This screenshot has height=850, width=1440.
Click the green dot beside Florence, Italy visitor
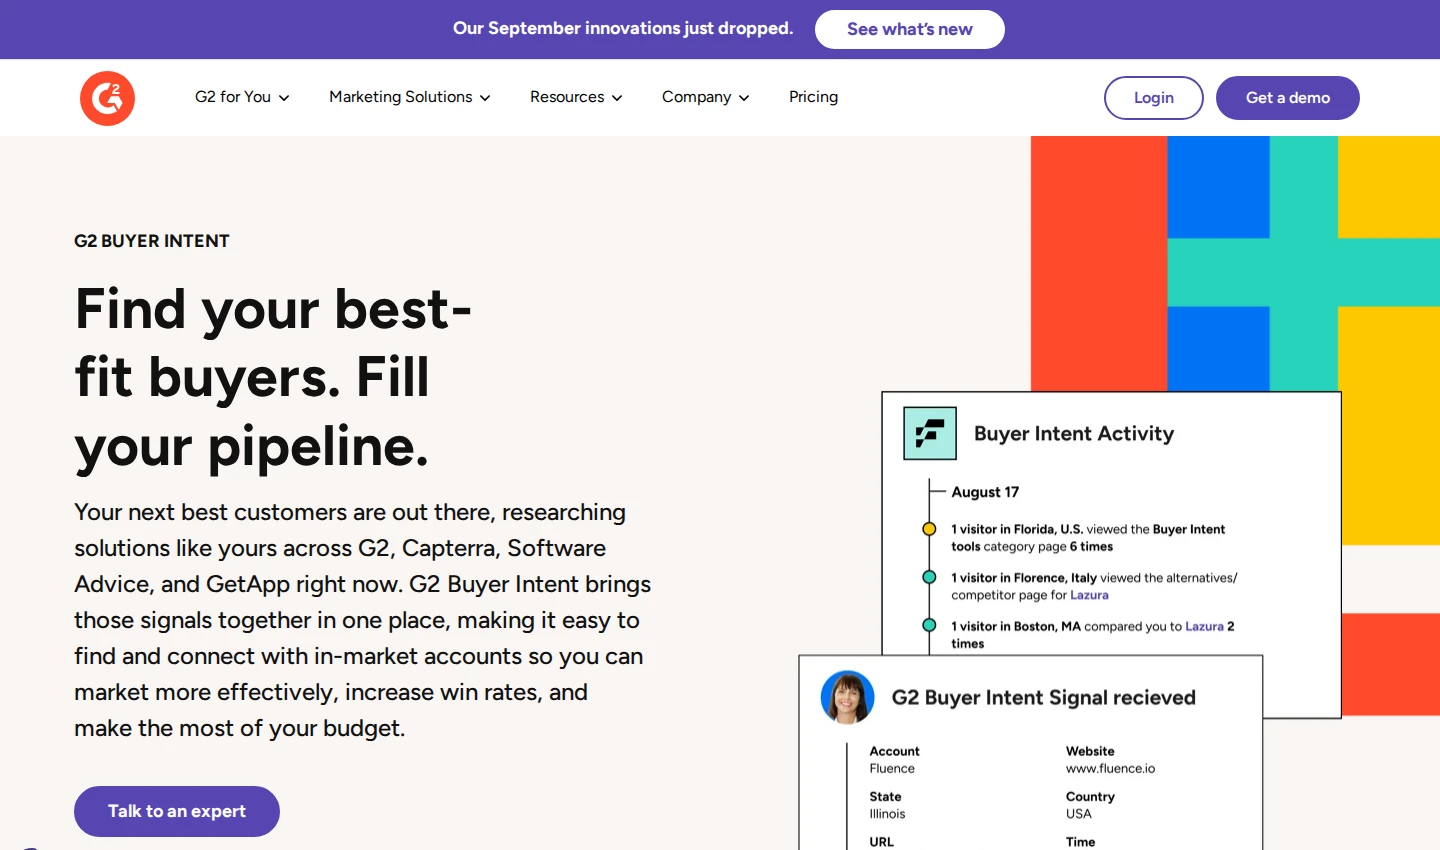(x=929, y=577)
